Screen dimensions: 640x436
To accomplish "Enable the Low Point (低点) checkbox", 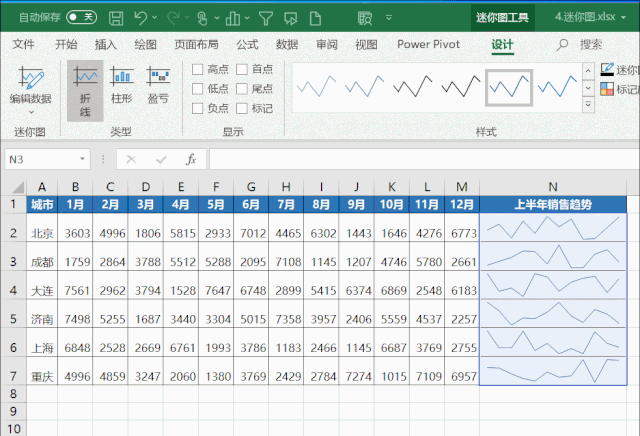I will (198, 89).
